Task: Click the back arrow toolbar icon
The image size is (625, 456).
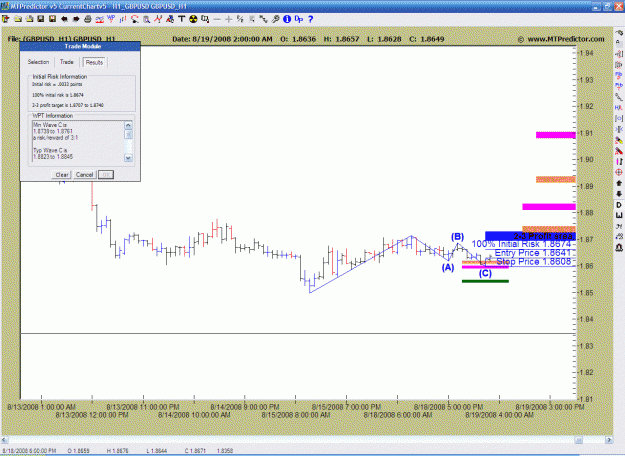Action: click(x=64, y=19)
